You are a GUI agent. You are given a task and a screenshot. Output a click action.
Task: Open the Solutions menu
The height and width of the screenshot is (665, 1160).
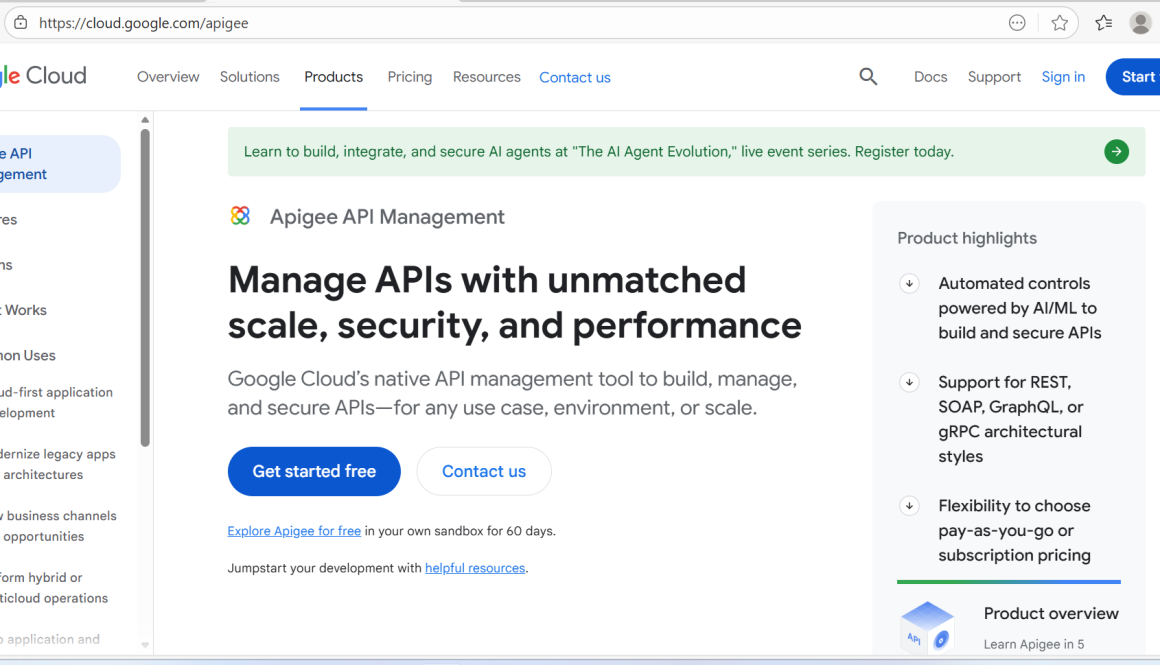tap(249, 77)
